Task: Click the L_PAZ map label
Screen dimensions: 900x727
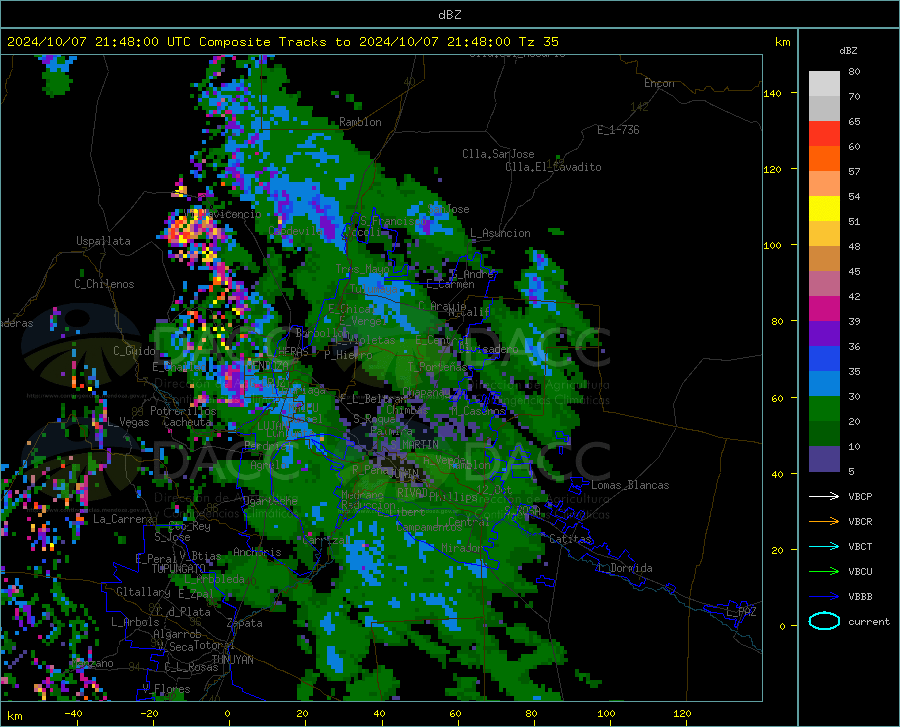Action: (741, 612)
